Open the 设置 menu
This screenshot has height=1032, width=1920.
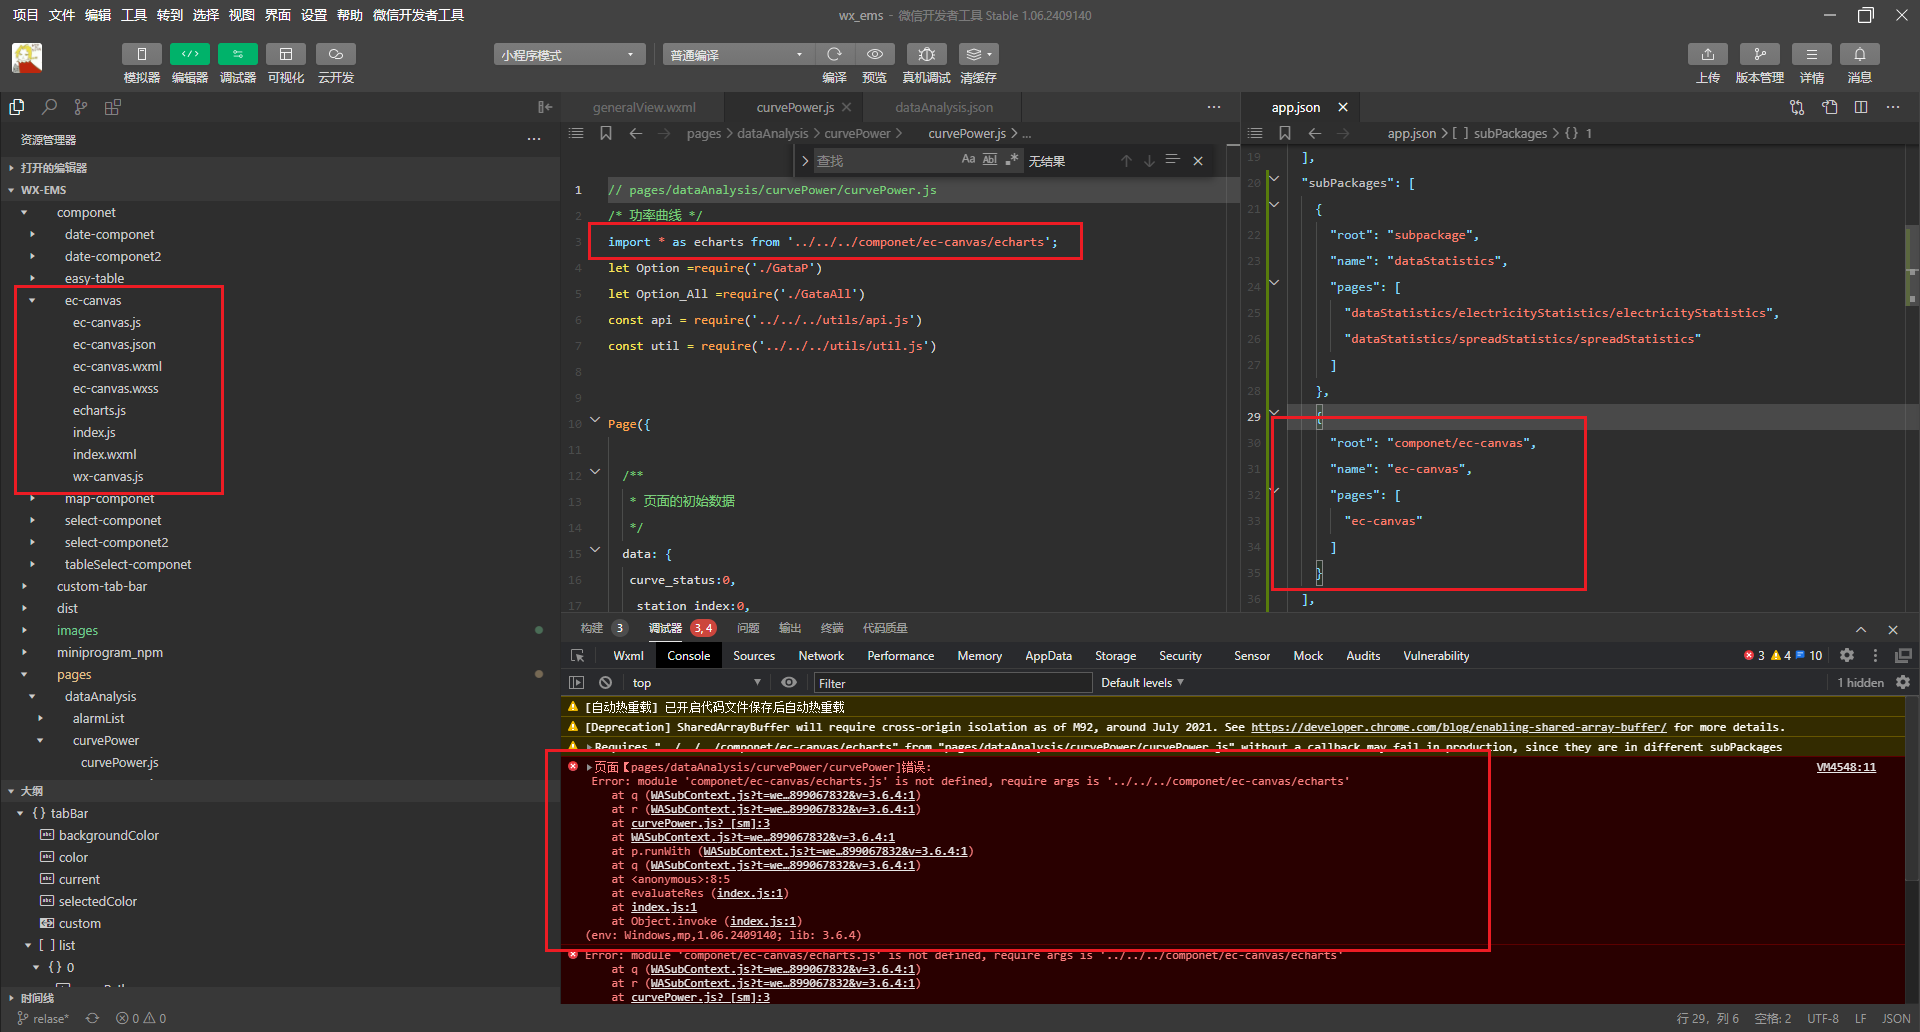tap(314, 15)
